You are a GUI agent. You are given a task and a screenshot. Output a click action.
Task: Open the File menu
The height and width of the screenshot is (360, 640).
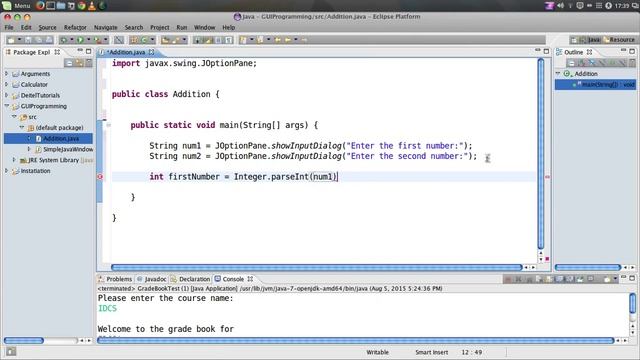9,27
